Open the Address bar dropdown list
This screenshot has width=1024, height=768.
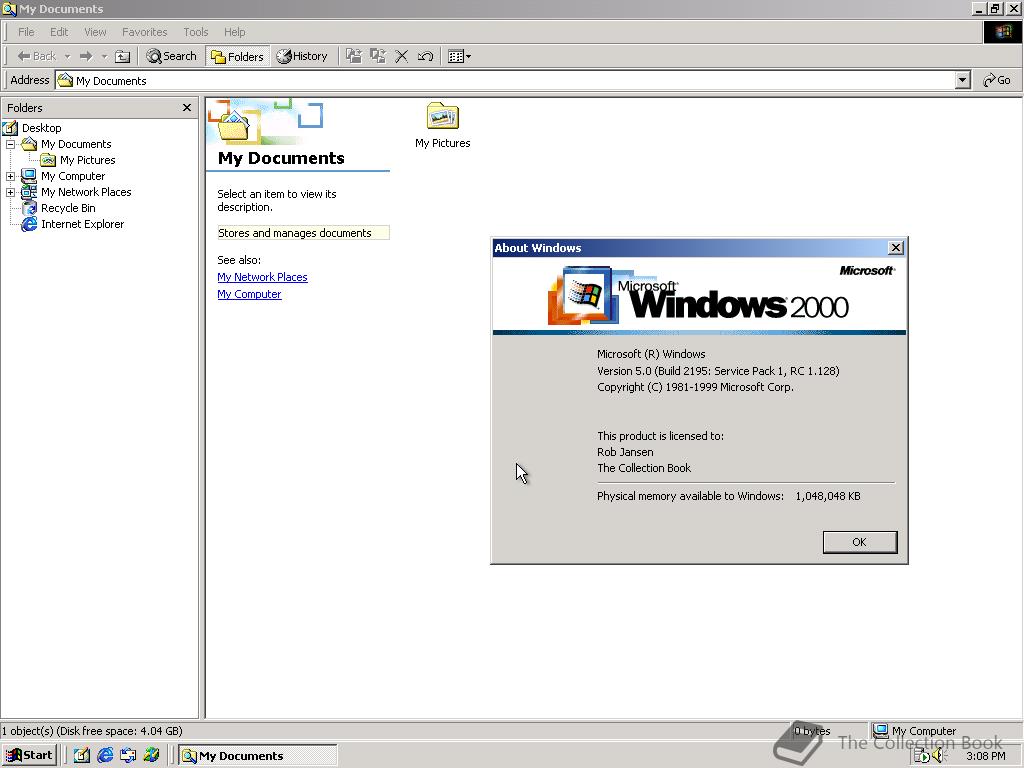[x=963, y=80]
